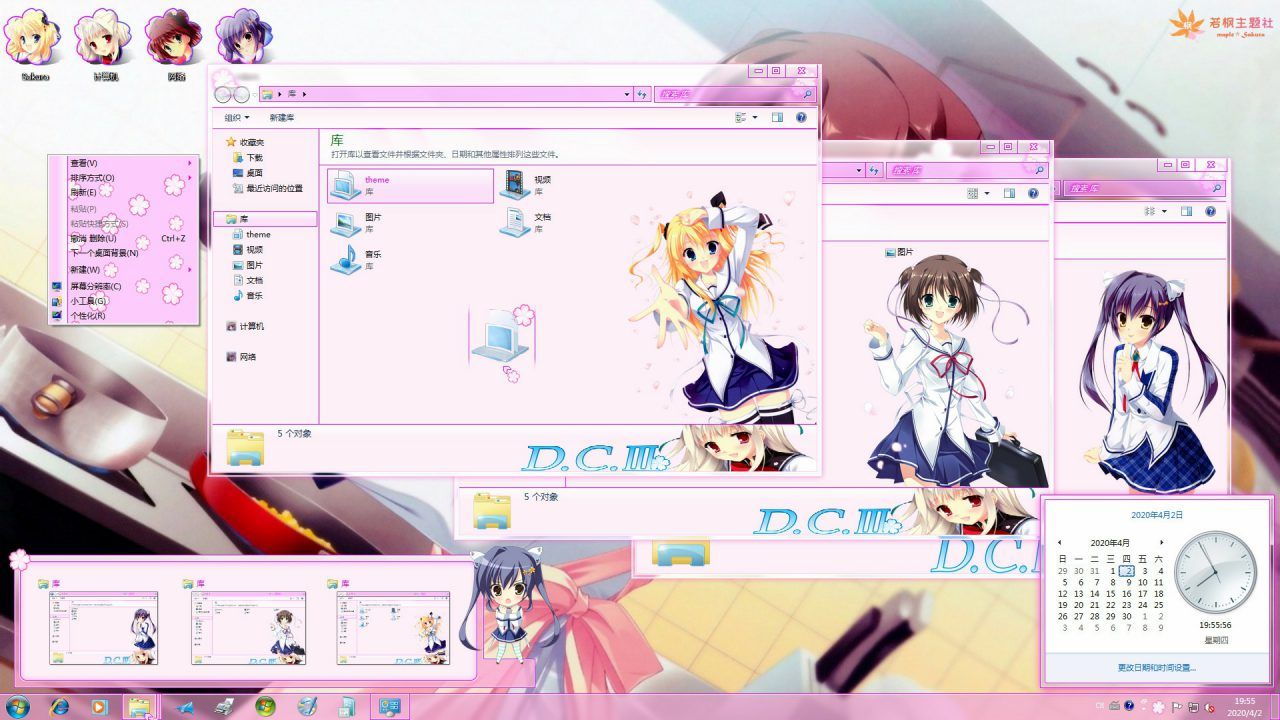Expand the 查看(V) submenu in context menu
Image resolution: width=1280 pixels, height=720 pixels.
(188, 163)
